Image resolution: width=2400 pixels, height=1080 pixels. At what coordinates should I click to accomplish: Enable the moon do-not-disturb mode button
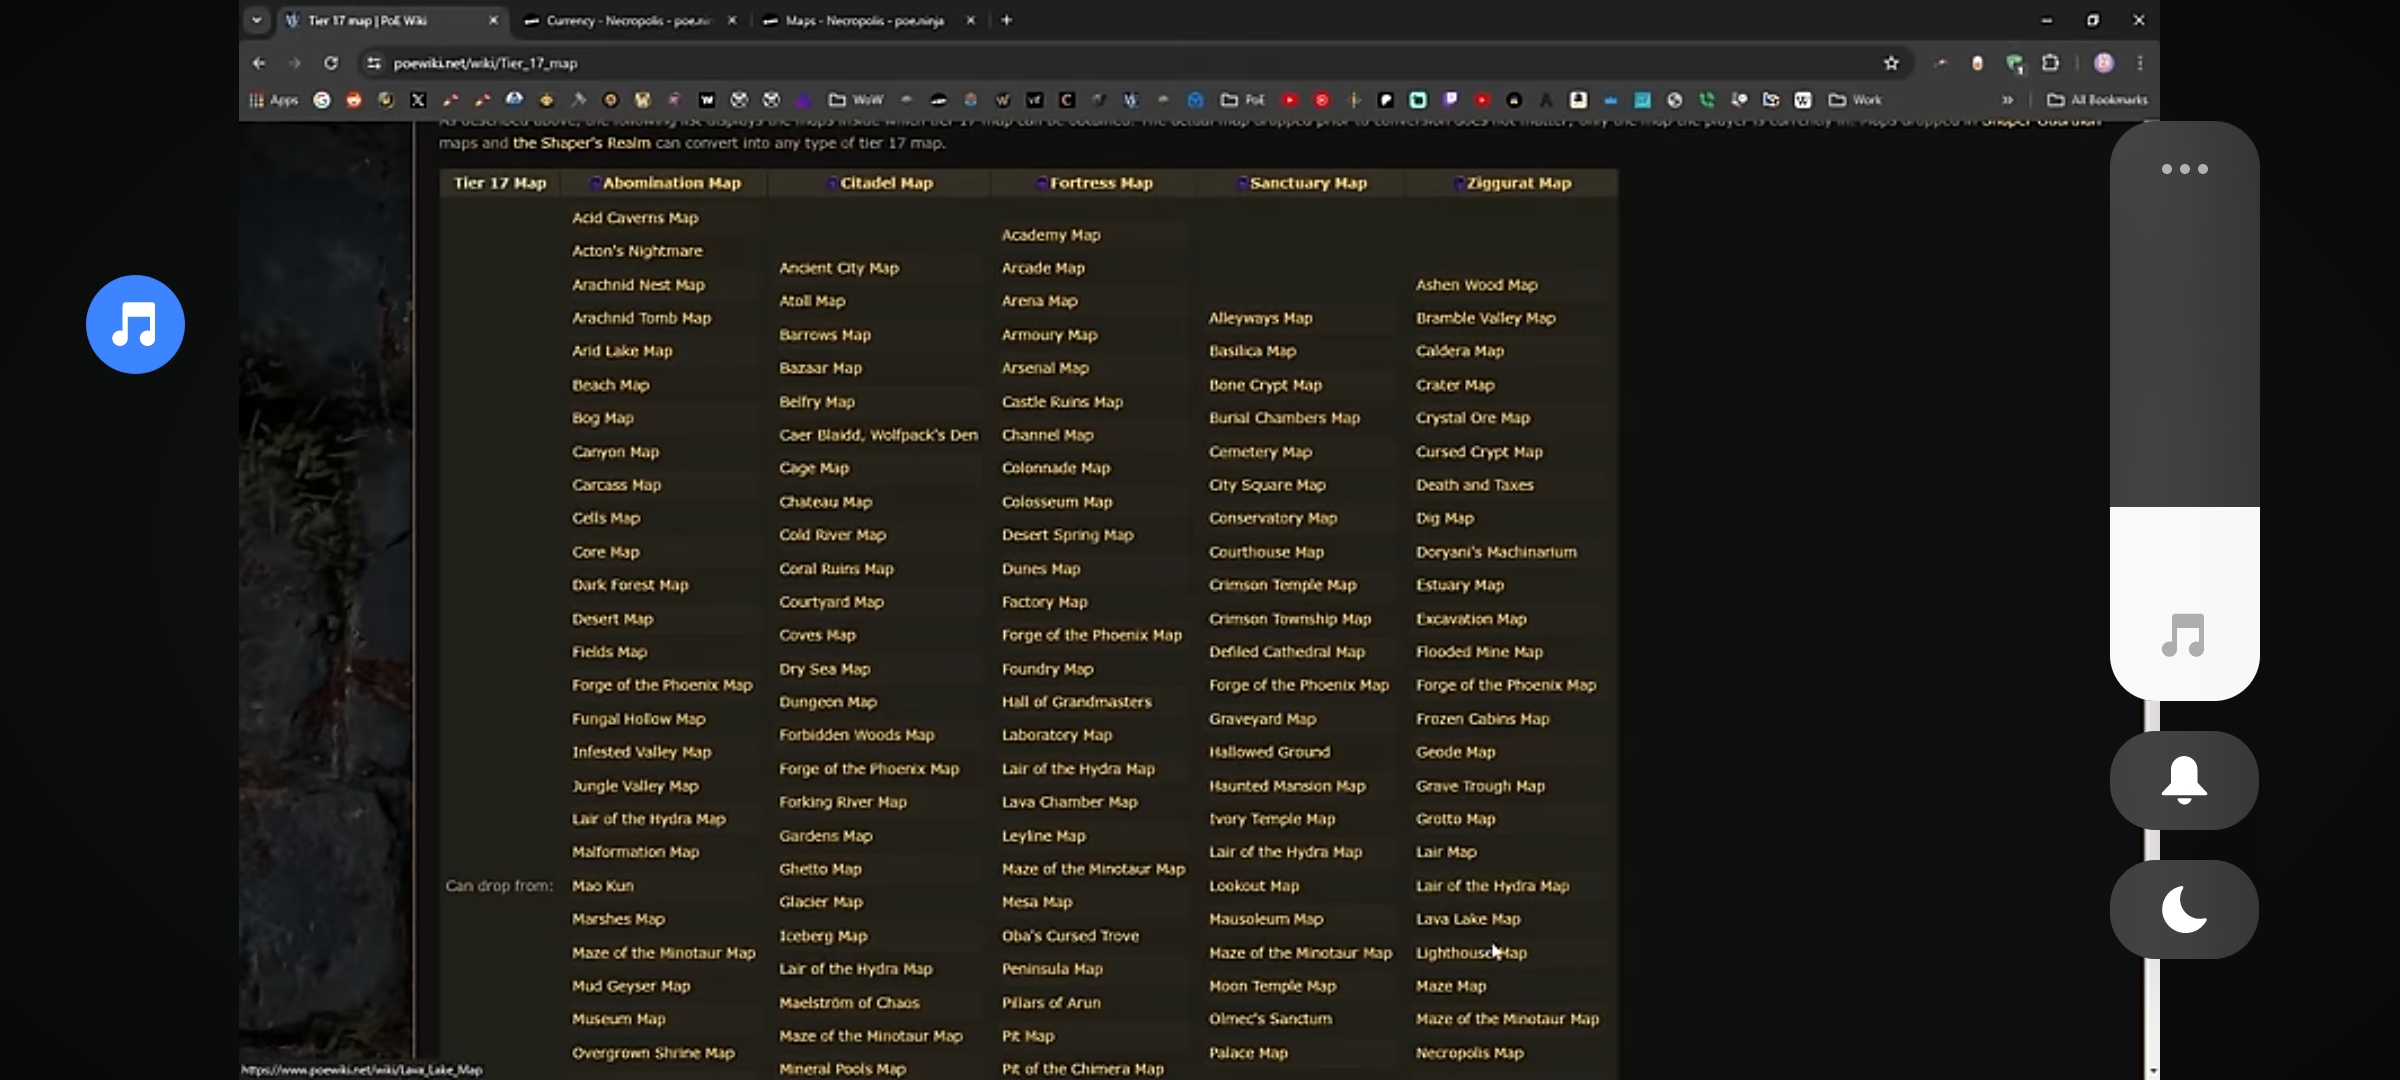tap(2184, 909)
